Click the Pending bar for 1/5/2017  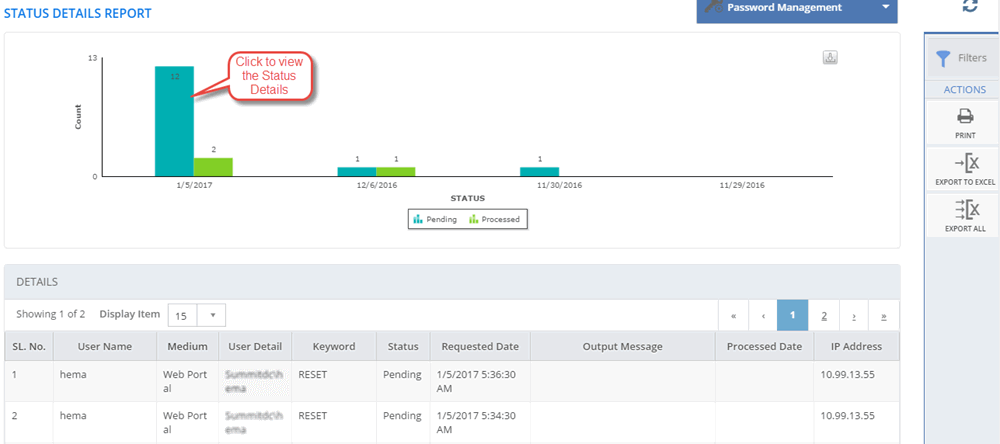(174, 121)
